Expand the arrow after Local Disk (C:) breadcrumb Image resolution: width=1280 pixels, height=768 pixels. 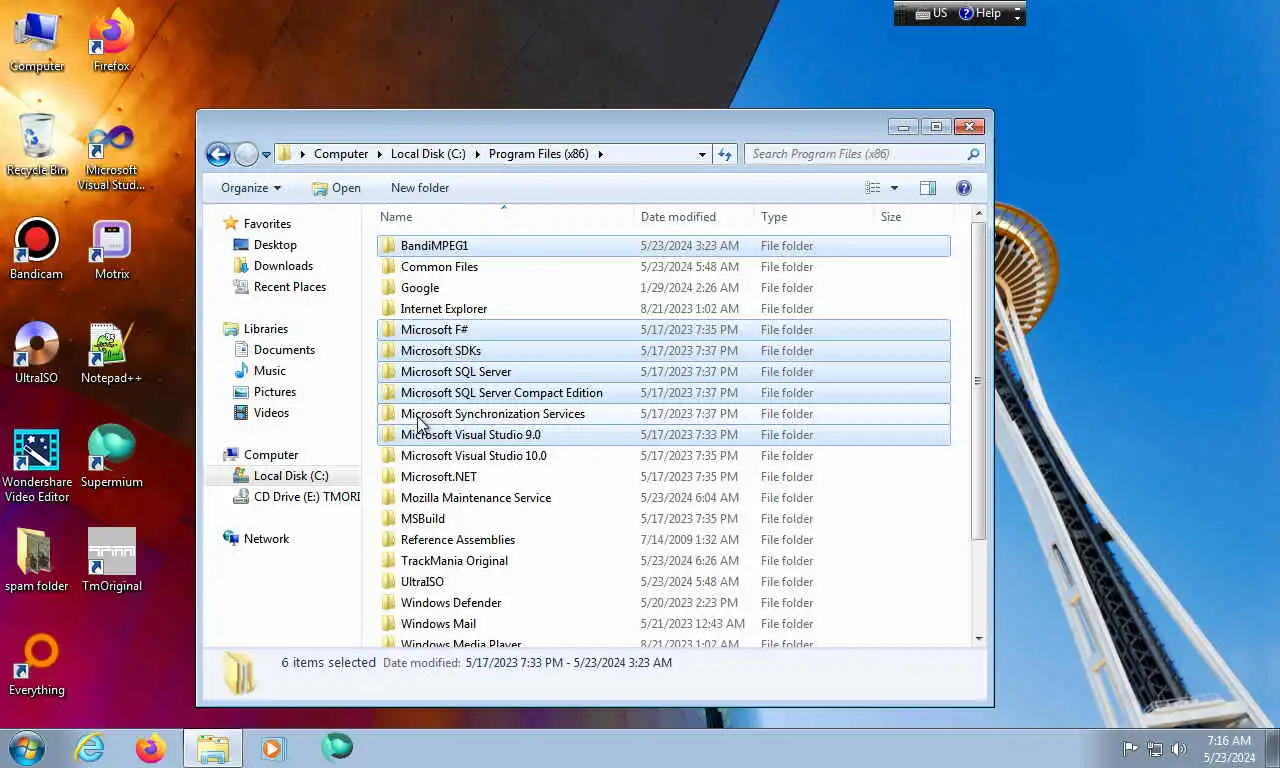pyautogui.click(x=477, y=154)
